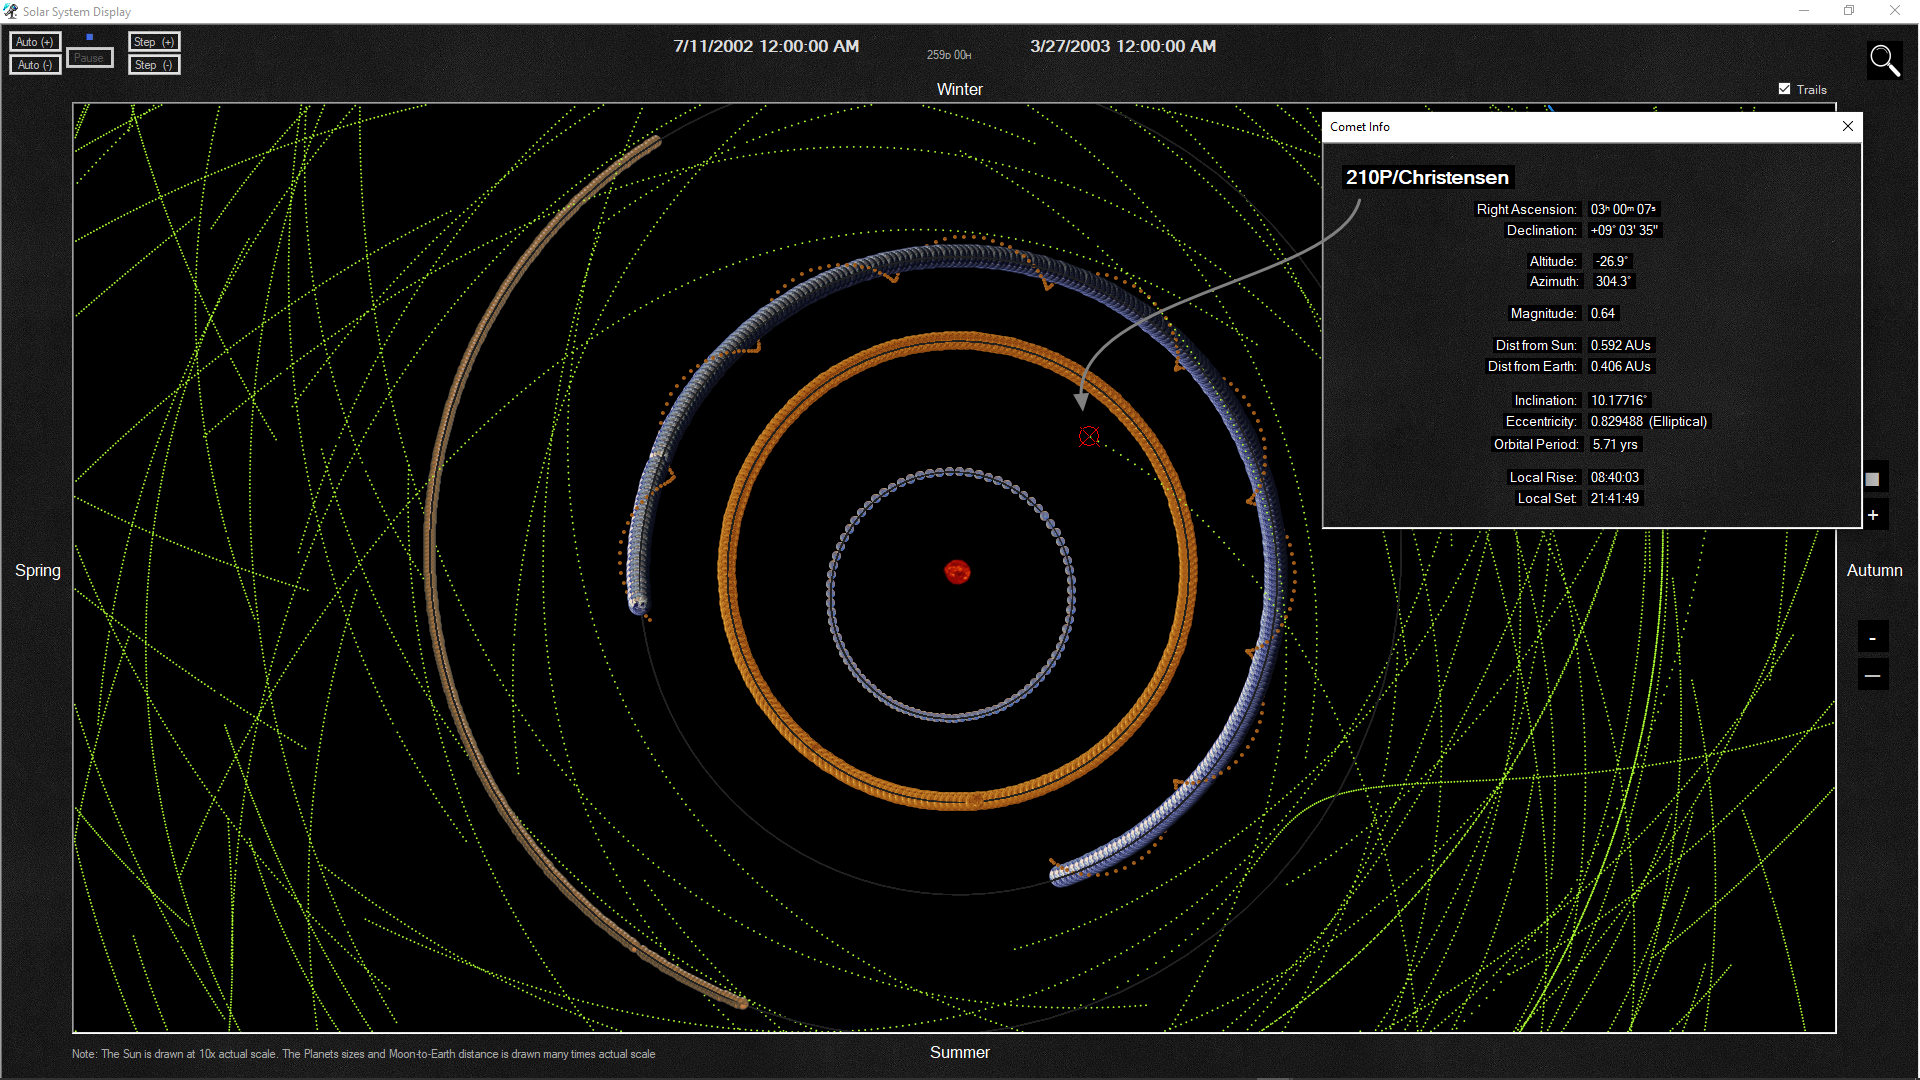Click the 210P/Christensen comet name
Viewport: 1920px width, 1080px height.
[1427, 177]
